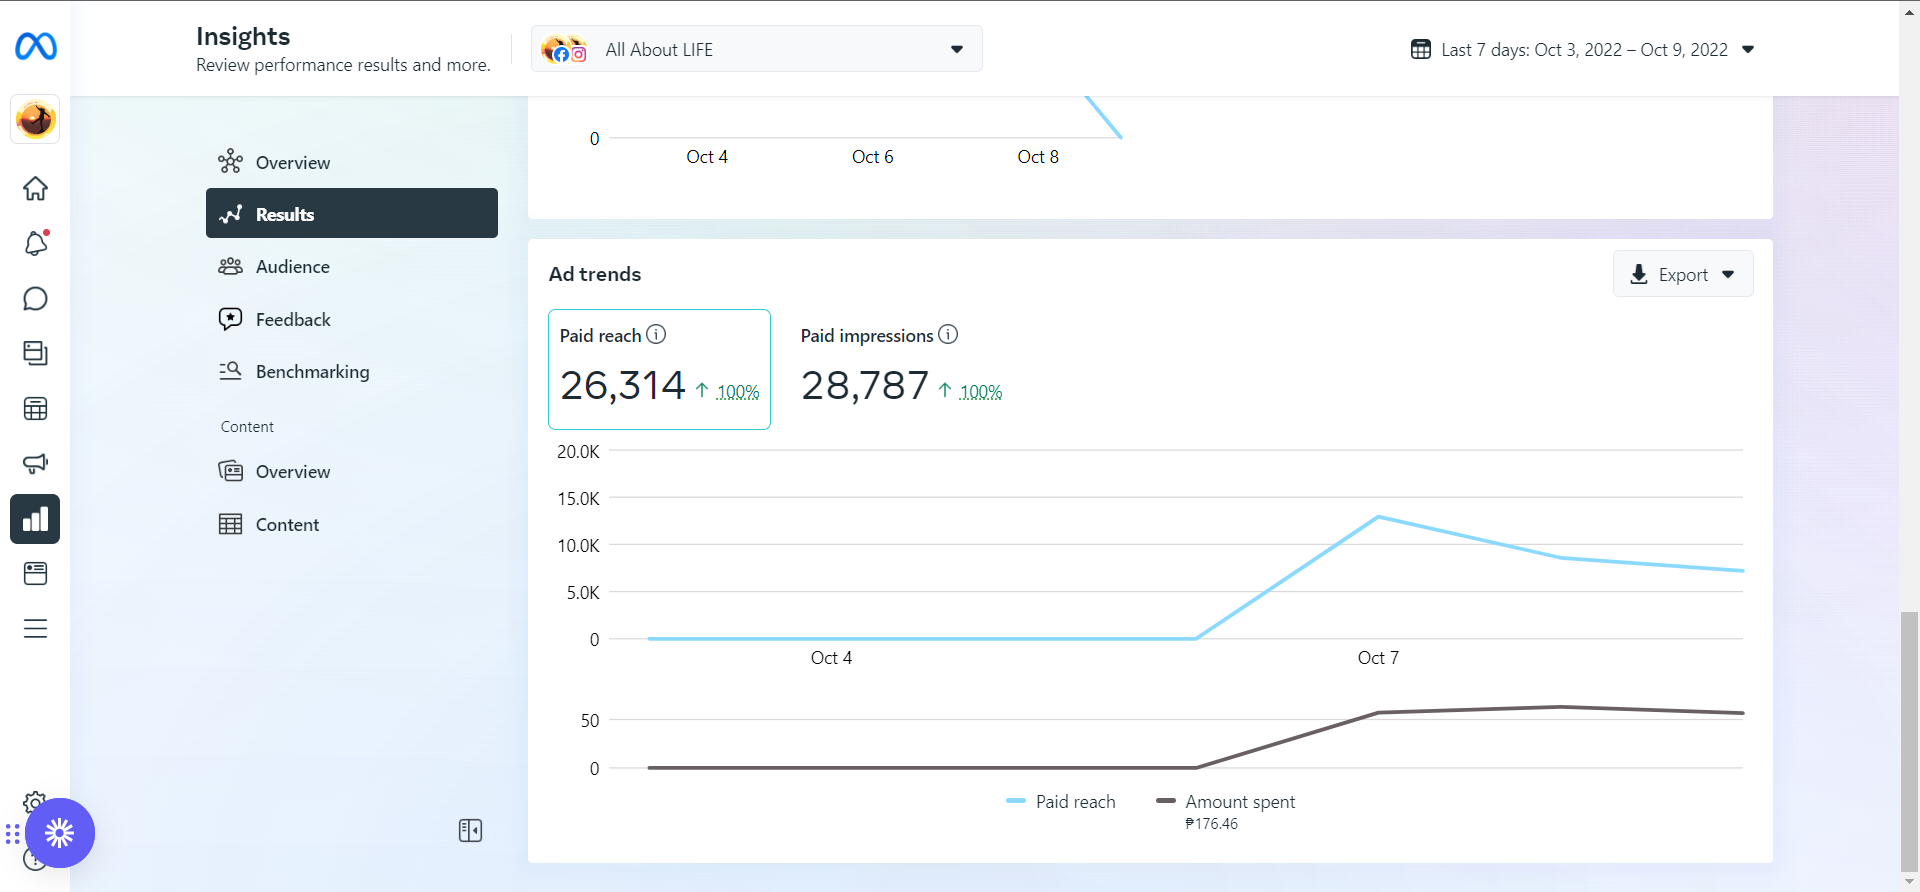Click Oct 7 axis label on Ad trends chart

click(1378, 657)
